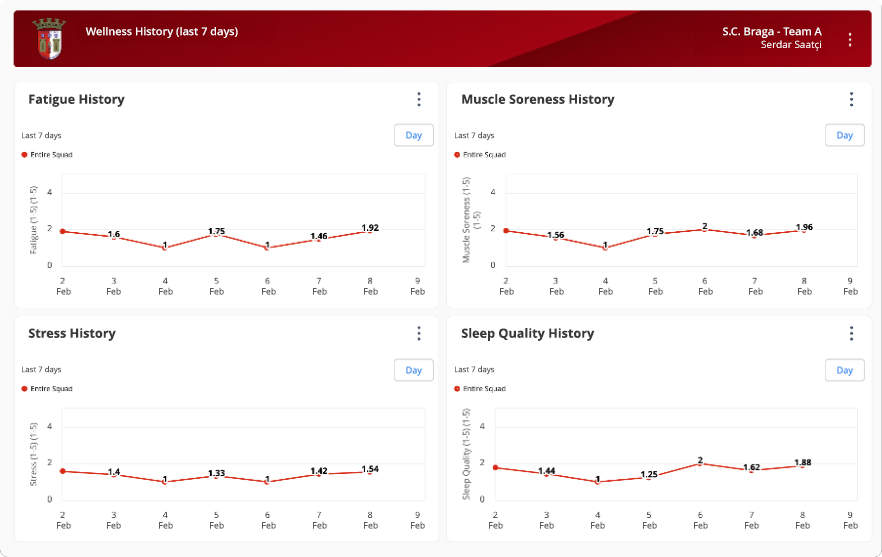Click the S.C. Braga - Team A label

click(772, 32)
